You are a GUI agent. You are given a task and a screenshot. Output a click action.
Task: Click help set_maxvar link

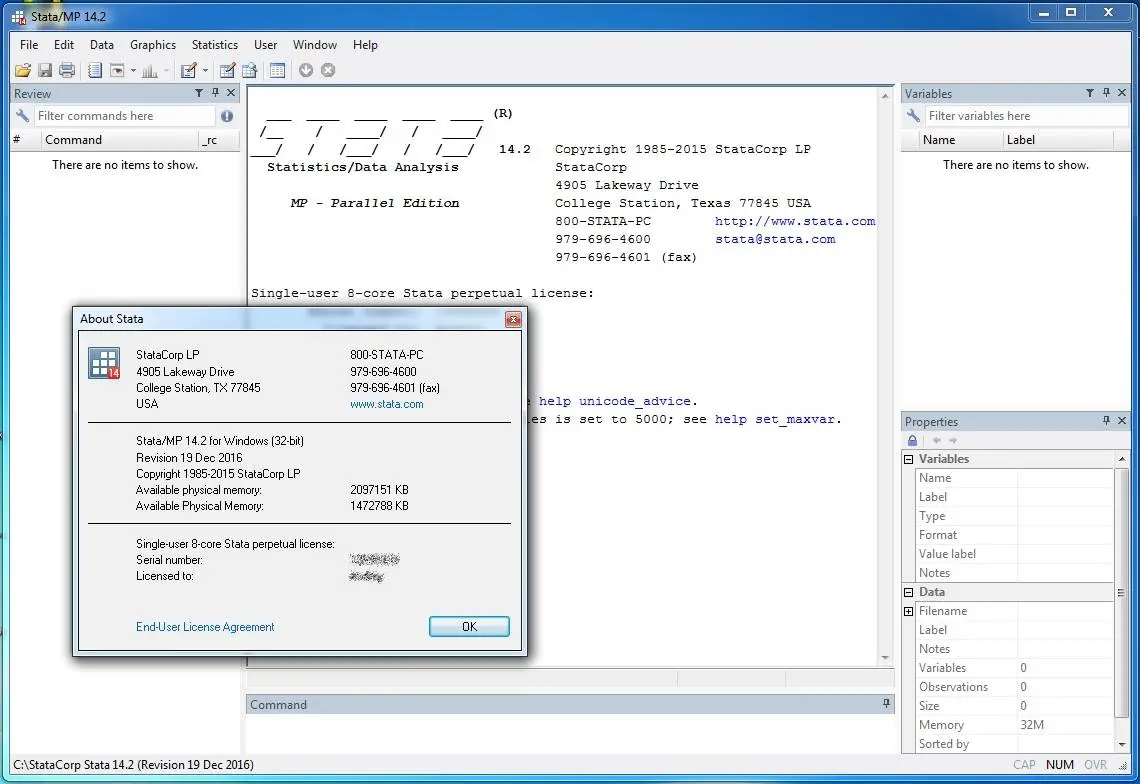click(774, 419)
